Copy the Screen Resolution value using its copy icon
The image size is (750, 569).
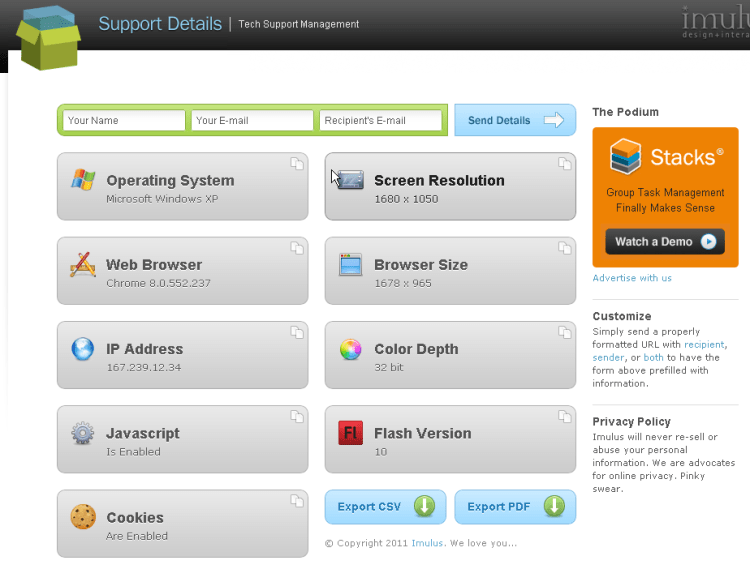click(x=565, y=164)
